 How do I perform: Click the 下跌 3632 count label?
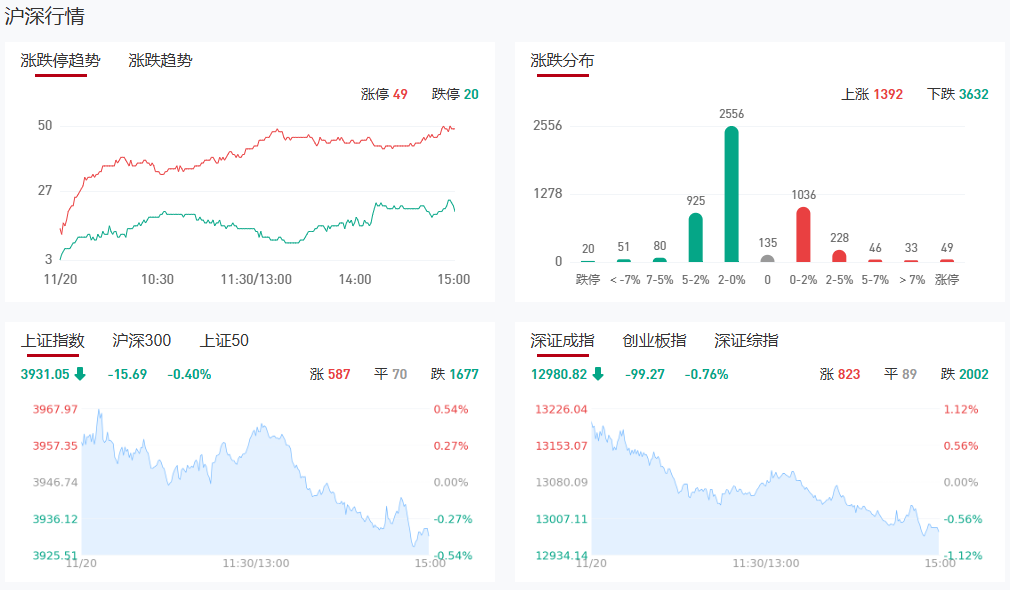coord(957,94)
